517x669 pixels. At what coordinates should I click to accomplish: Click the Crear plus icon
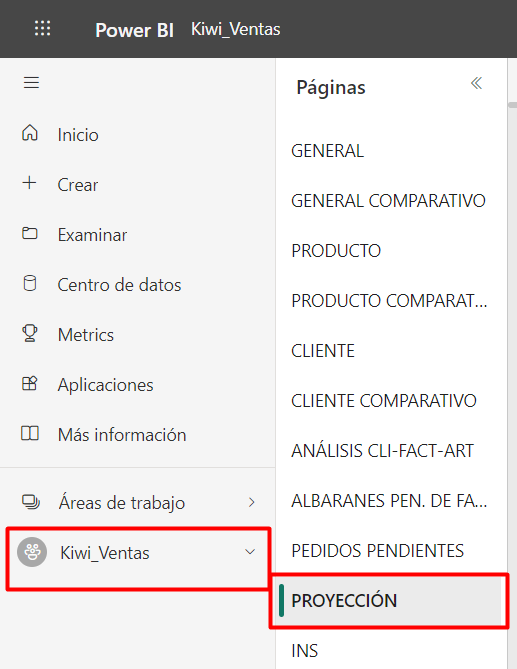pos(29,183)
